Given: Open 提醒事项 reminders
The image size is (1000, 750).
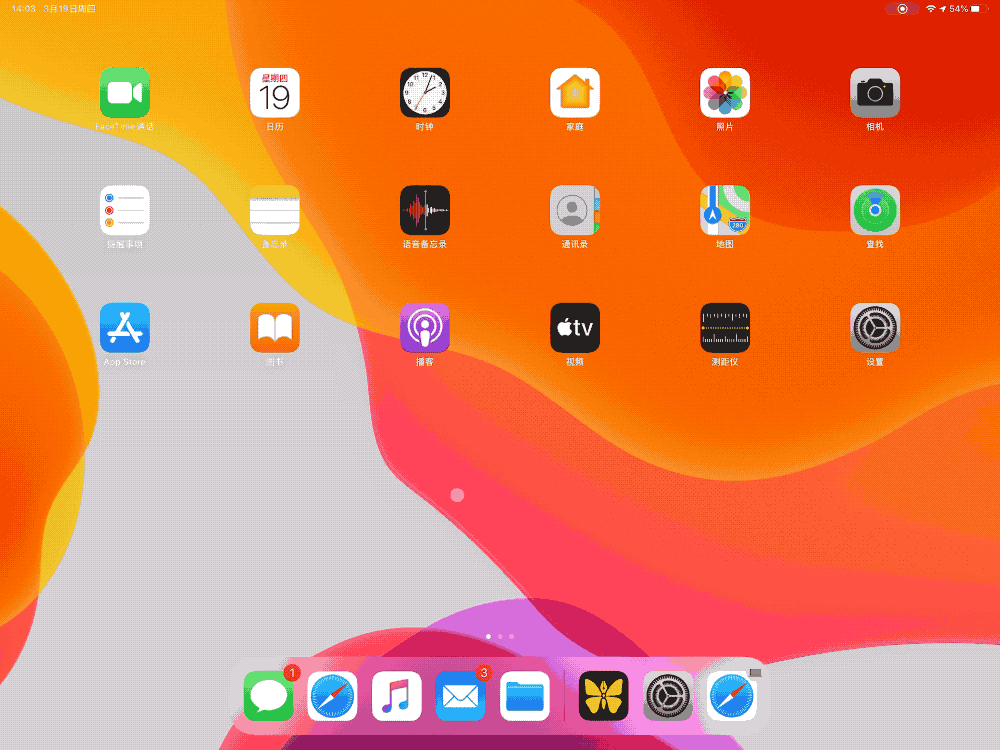Looking at the screenshot, I should [x=125, y=211].
